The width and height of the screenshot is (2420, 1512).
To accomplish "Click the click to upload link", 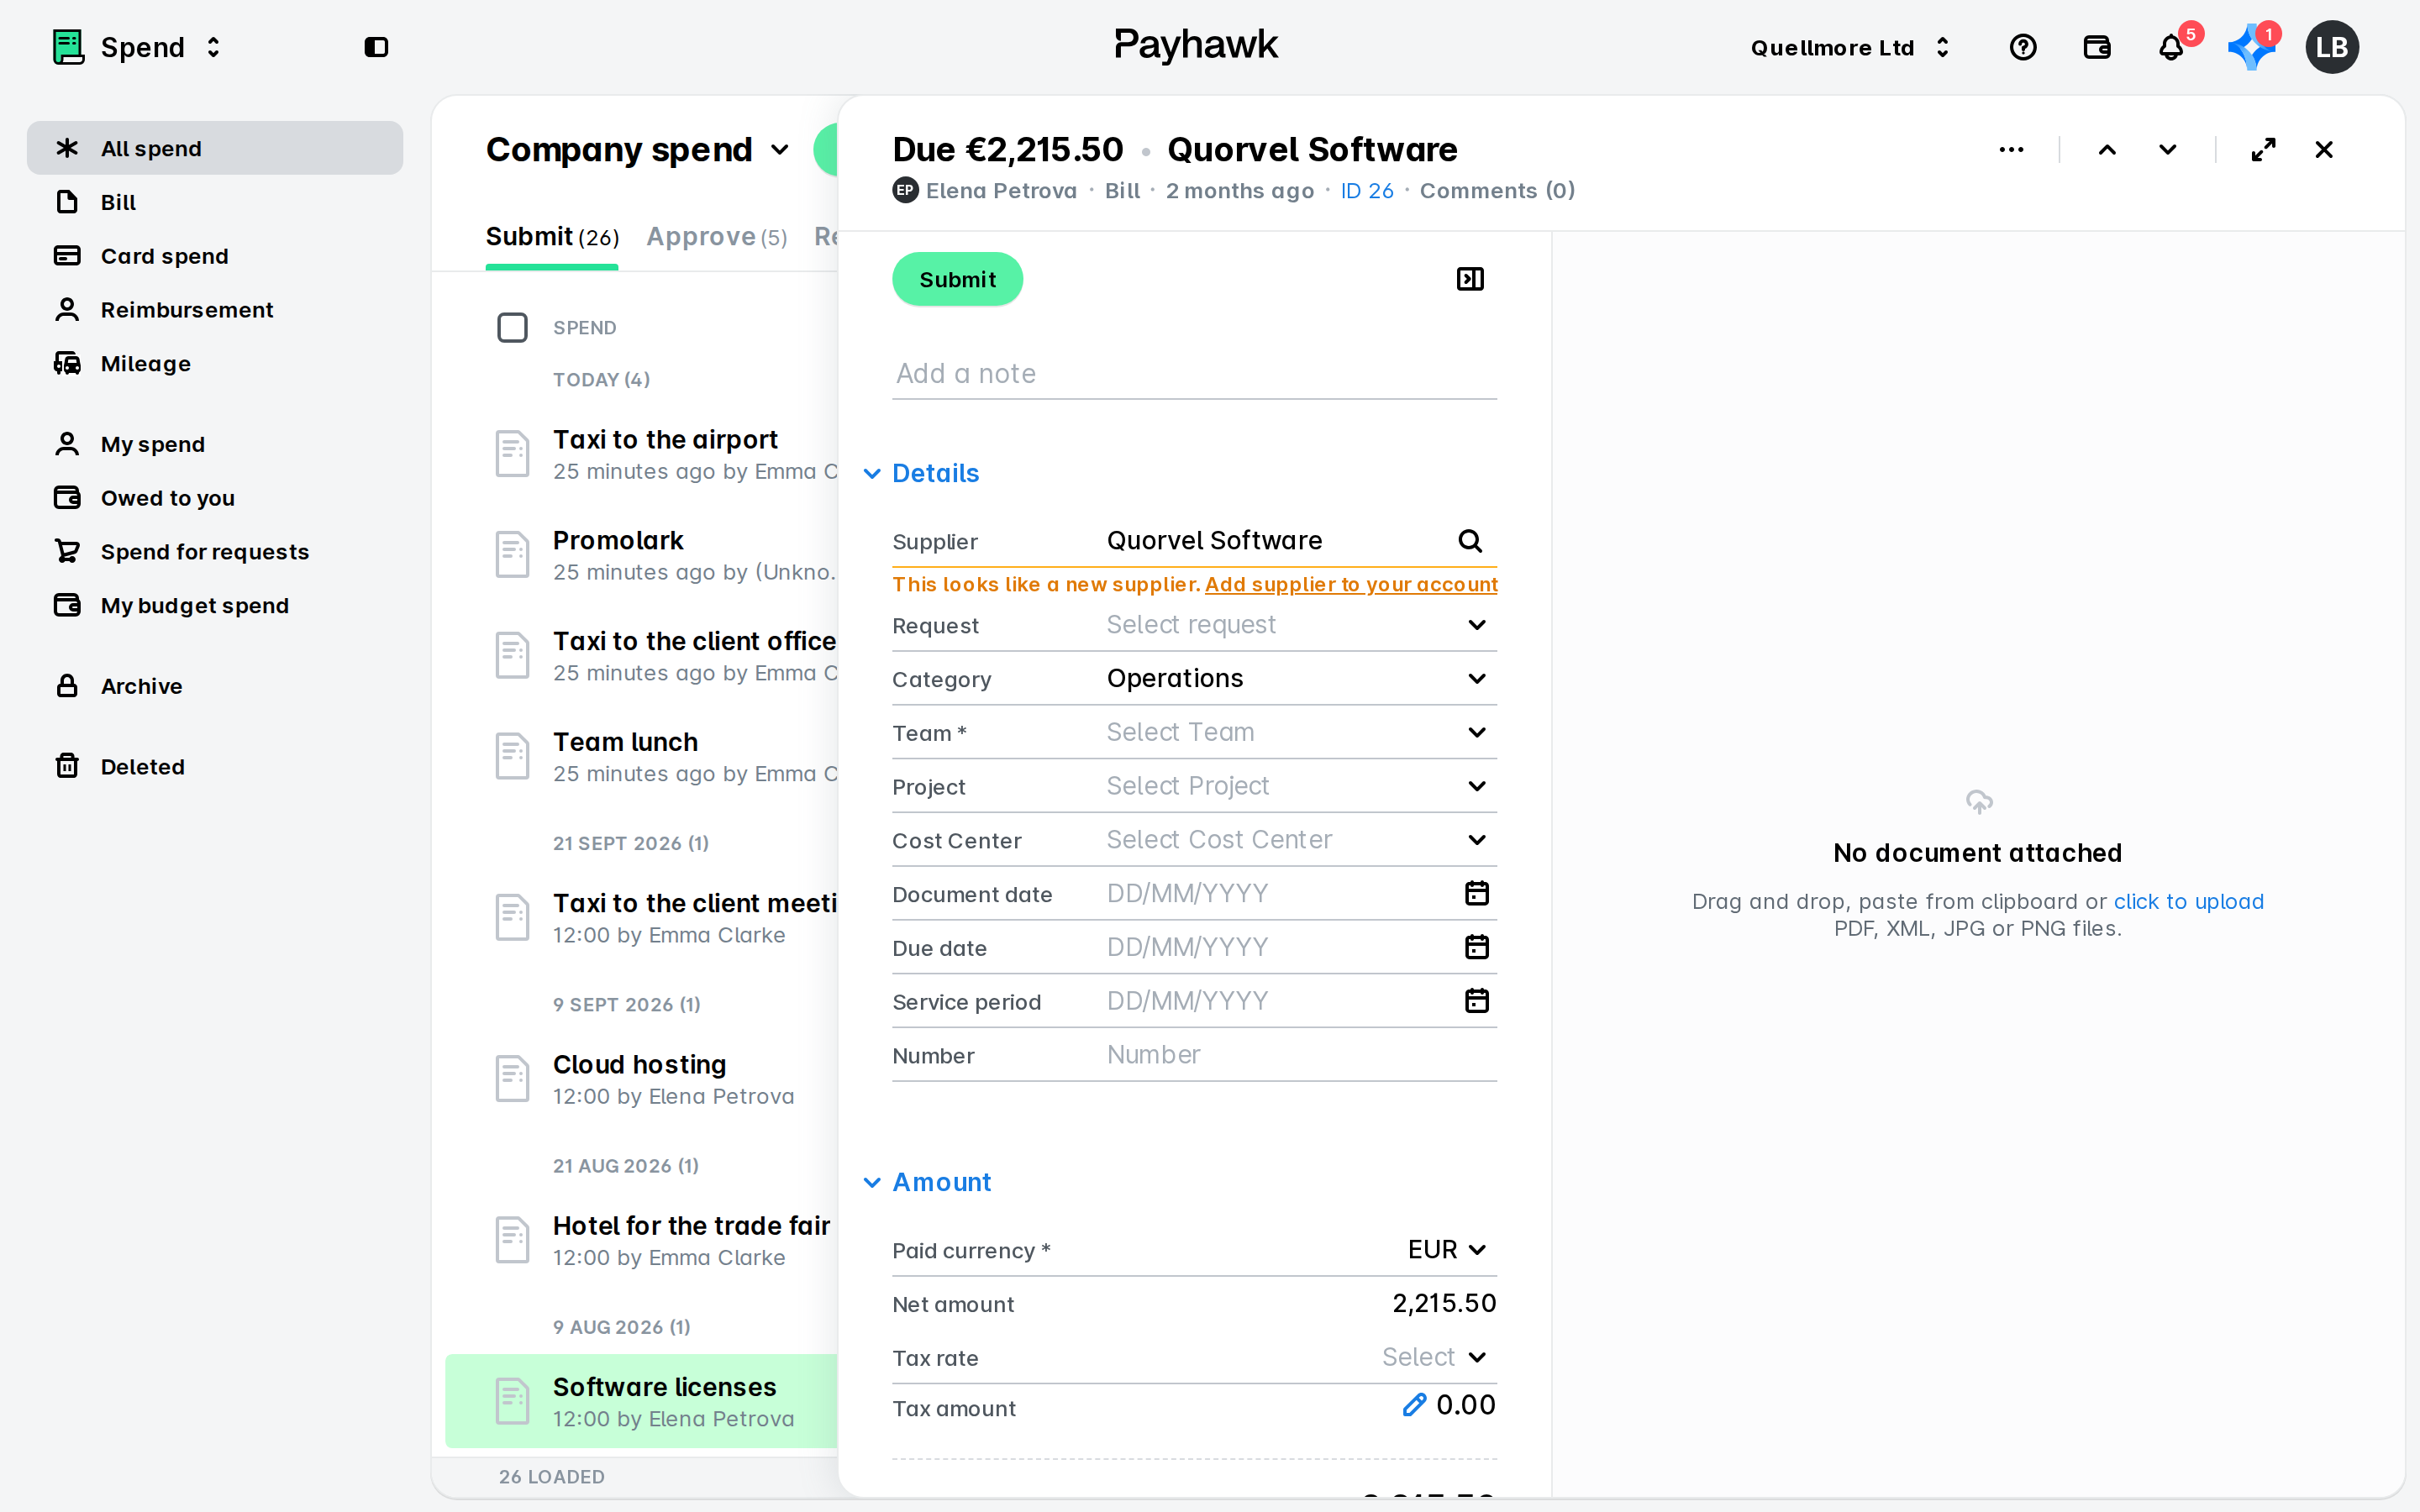I will [2188, 901].
